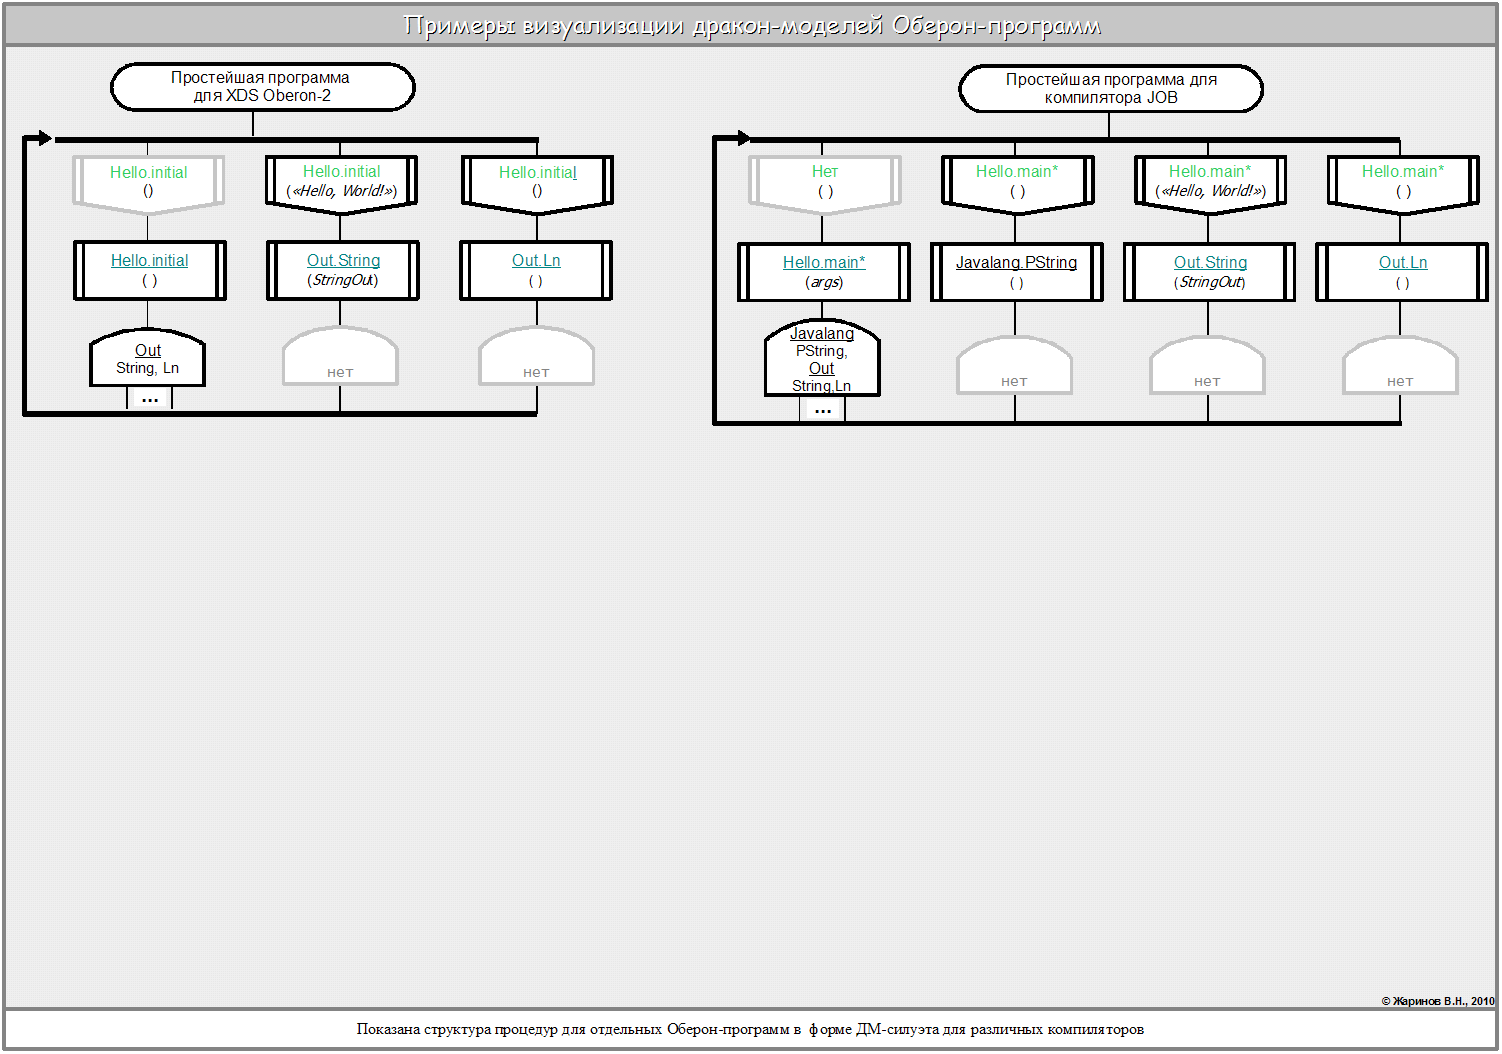1502x1054 pixels.
Task: Click the Out String, Ln import block
Action: click(x=148, y=360)
